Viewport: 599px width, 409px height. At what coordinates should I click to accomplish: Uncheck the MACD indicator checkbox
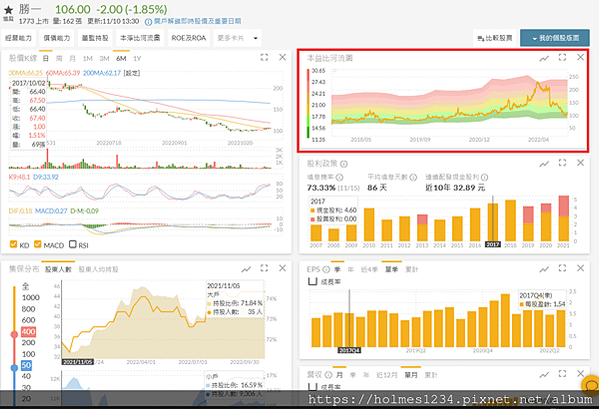[37, 244]
